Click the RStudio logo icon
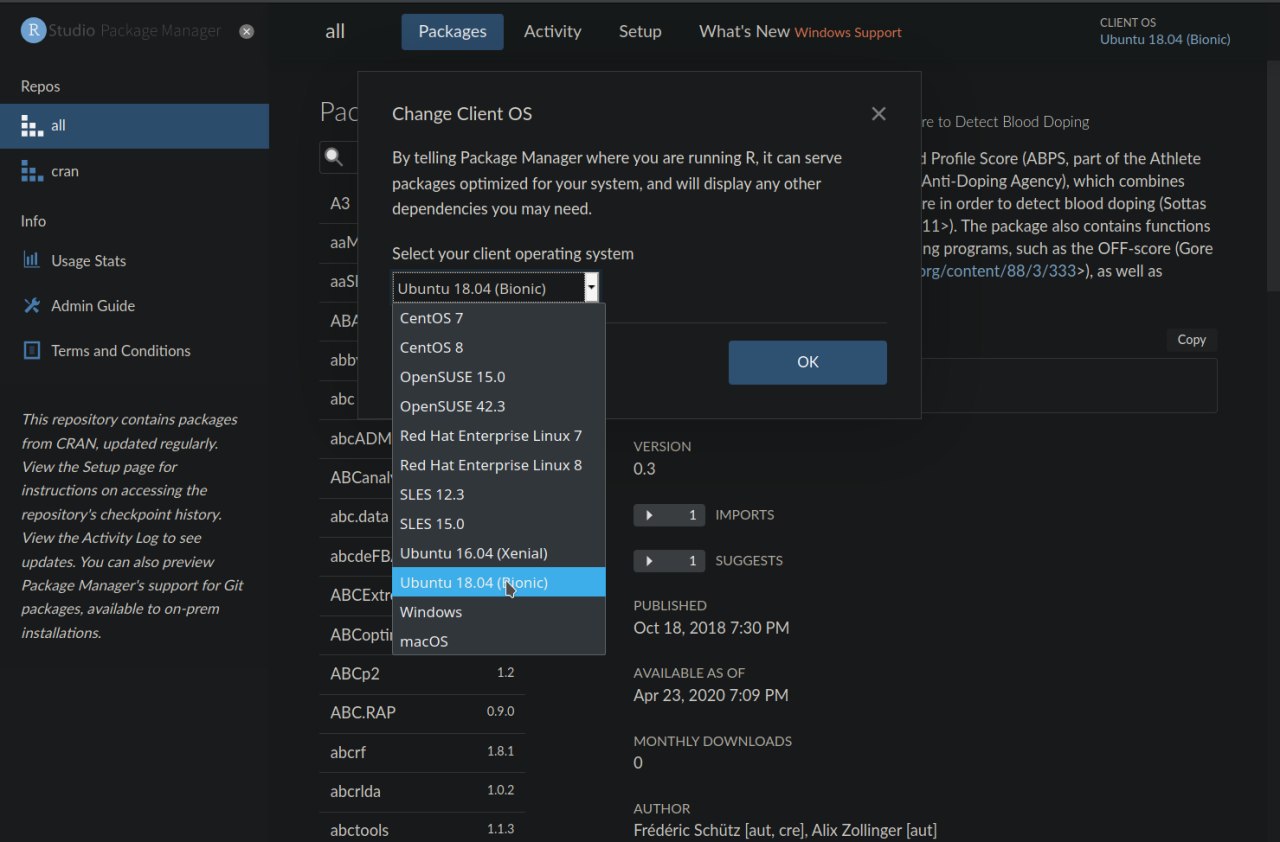The height and width of the screenshot is (842, 1280). click(33, 31)
